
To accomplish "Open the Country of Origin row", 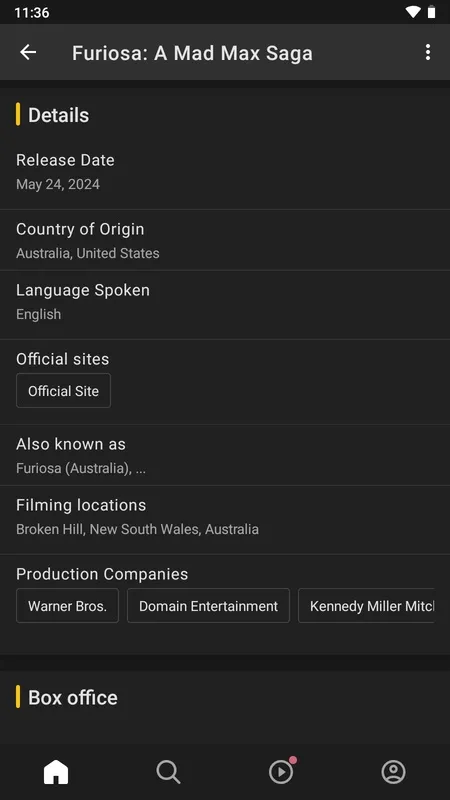I will click(225, 240).
